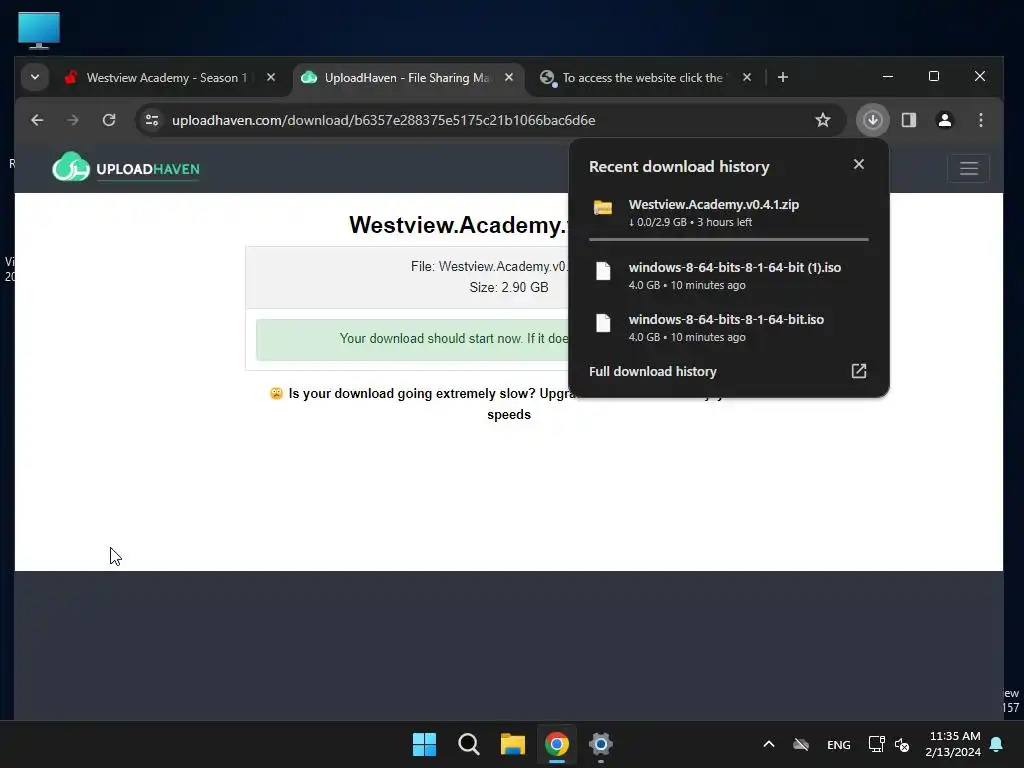Select windows-8-64-bits-8-1-64-bit (1).iso download
The width and height of the screenshot is (1024, 768).
(729, 276)
